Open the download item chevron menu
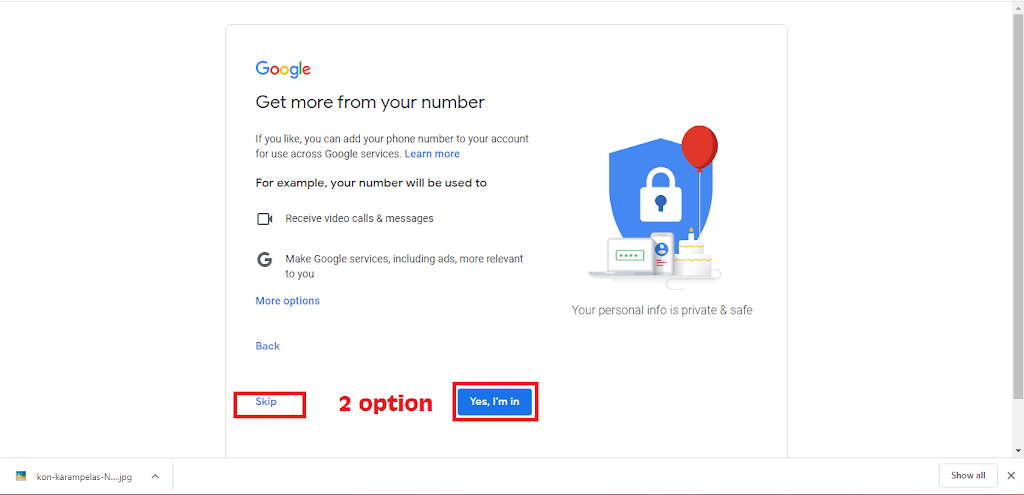The image size is (1024, 495). point(155,476)
